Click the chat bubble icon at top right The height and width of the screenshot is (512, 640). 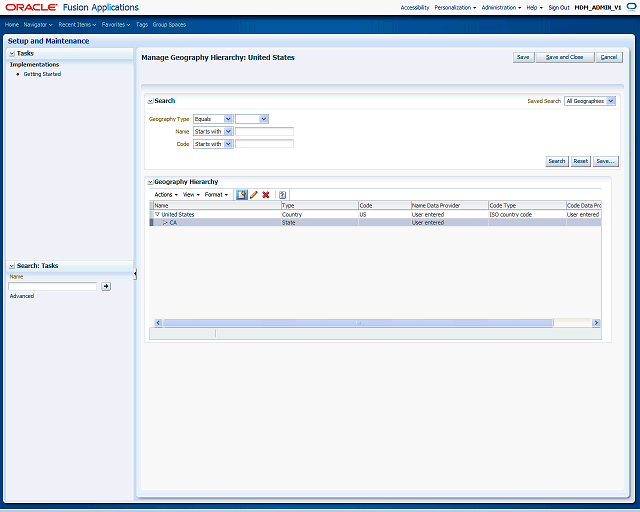coord(631,7)
